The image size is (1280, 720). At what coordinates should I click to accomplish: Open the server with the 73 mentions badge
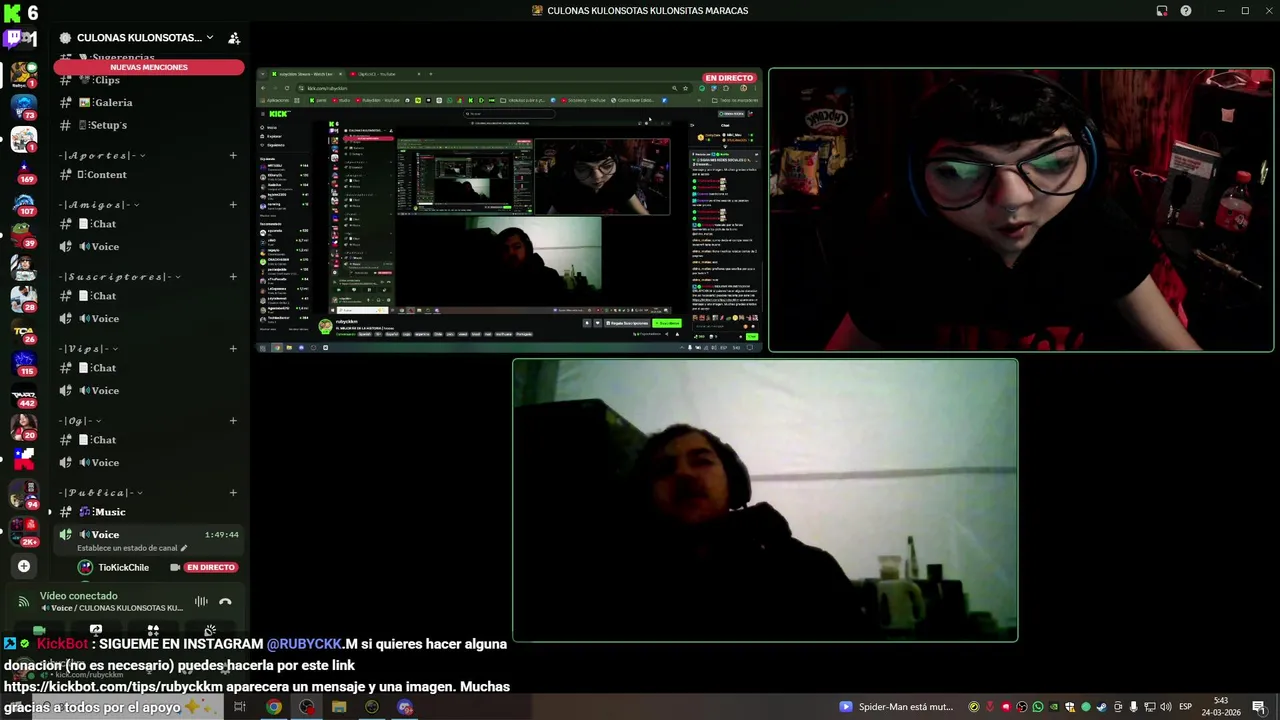24,106
